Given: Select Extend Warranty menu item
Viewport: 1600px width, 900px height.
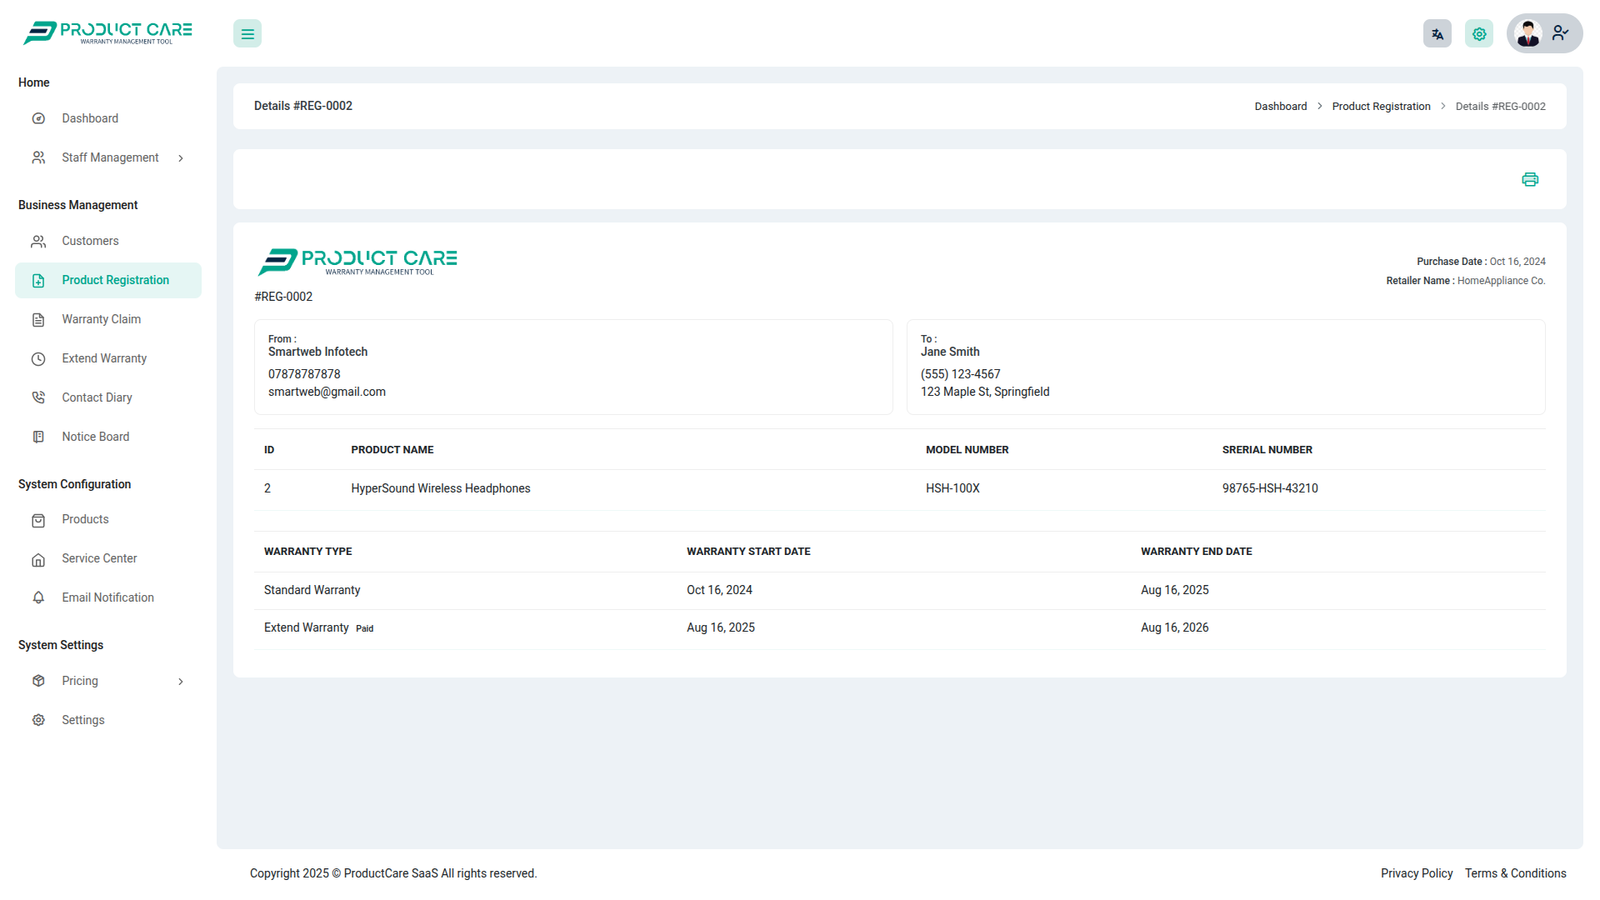Looking at the screenshot, I should tap(104, 359).
